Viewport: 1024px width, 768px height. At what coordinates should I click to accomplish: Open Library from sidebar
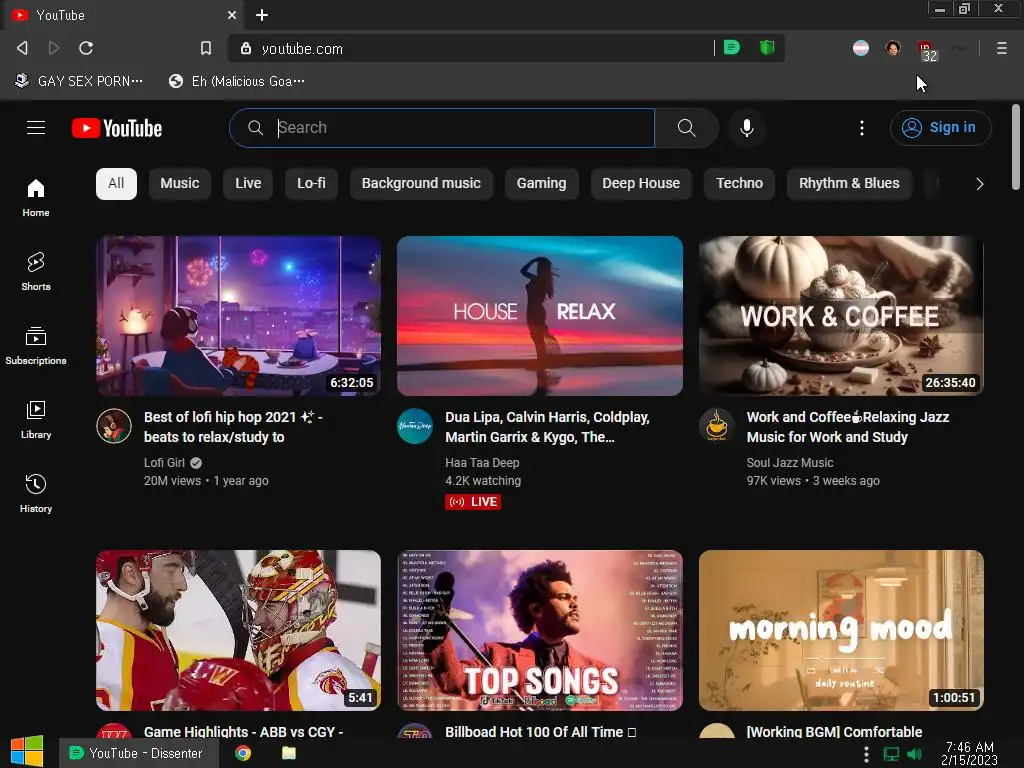coord(36,419)
